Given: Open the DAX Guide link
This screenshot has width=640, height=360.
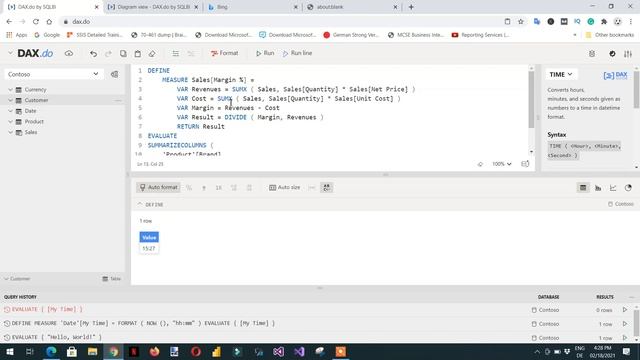Looking at the screenshot, I should [615, 75].
